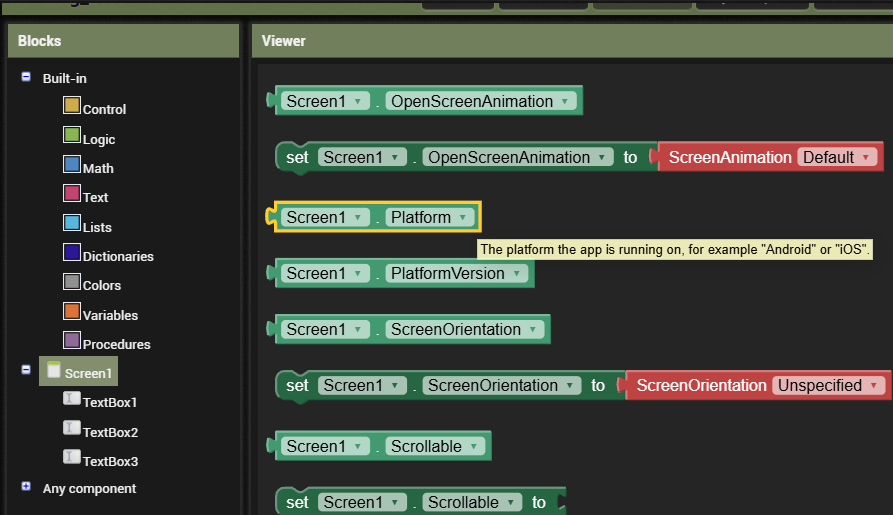The image size is (893, 515).
Task: Collapse the Screen1 component tree
Action: coord(26,369)
